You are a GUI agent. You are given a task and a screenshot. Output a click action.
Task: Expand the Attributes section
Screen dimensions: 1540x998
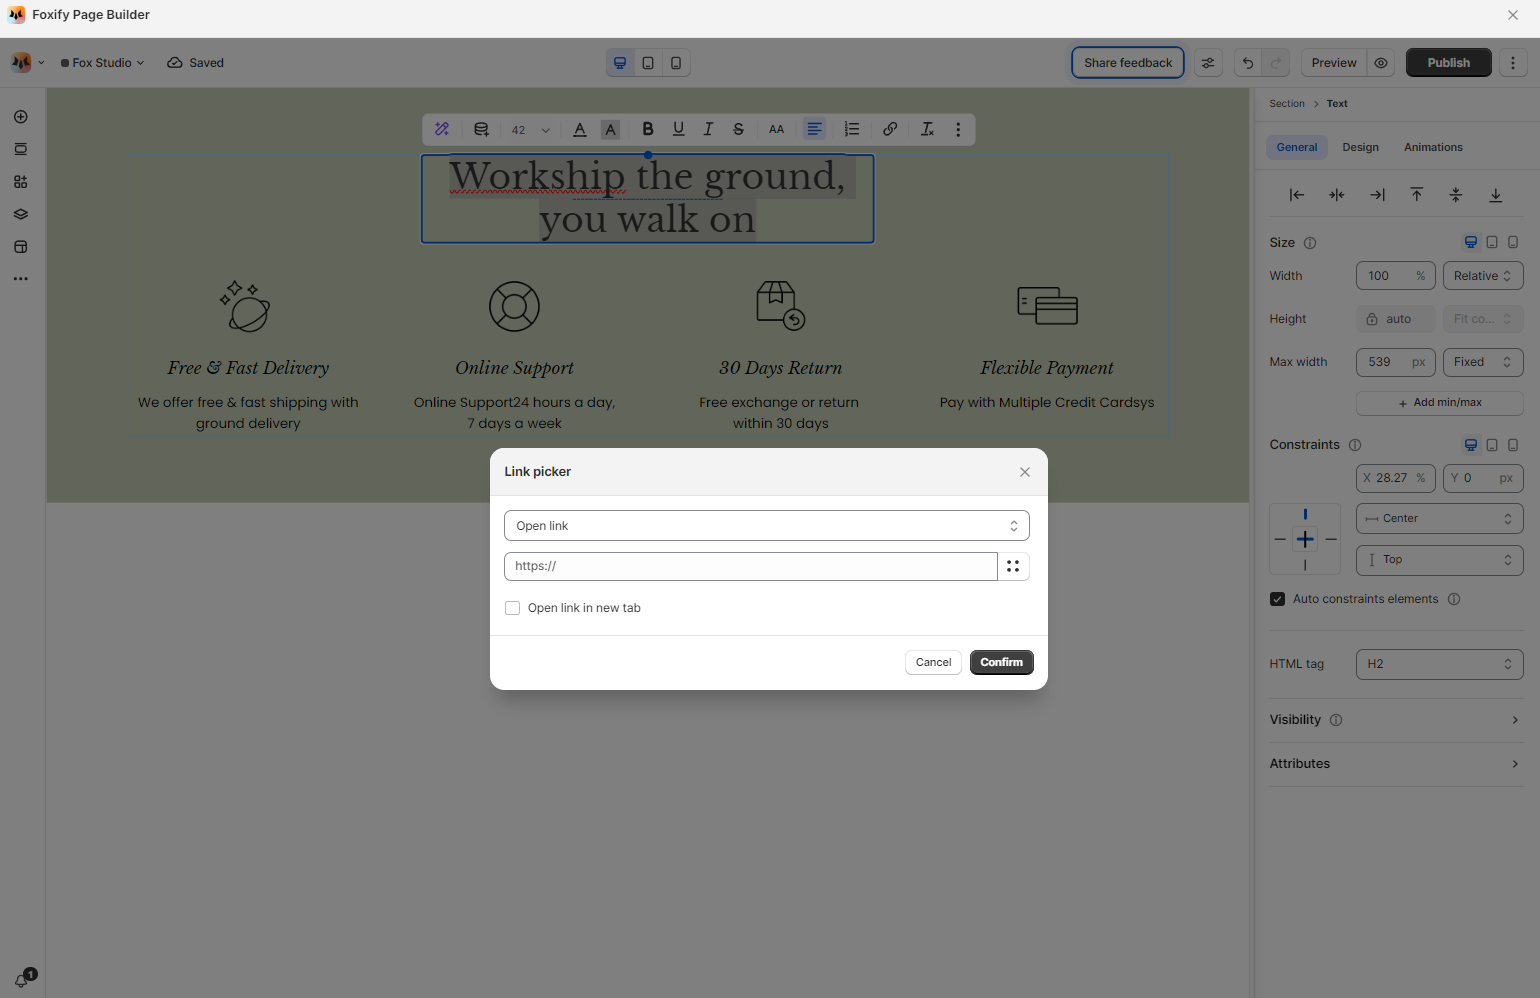(x=1396, y=764)
